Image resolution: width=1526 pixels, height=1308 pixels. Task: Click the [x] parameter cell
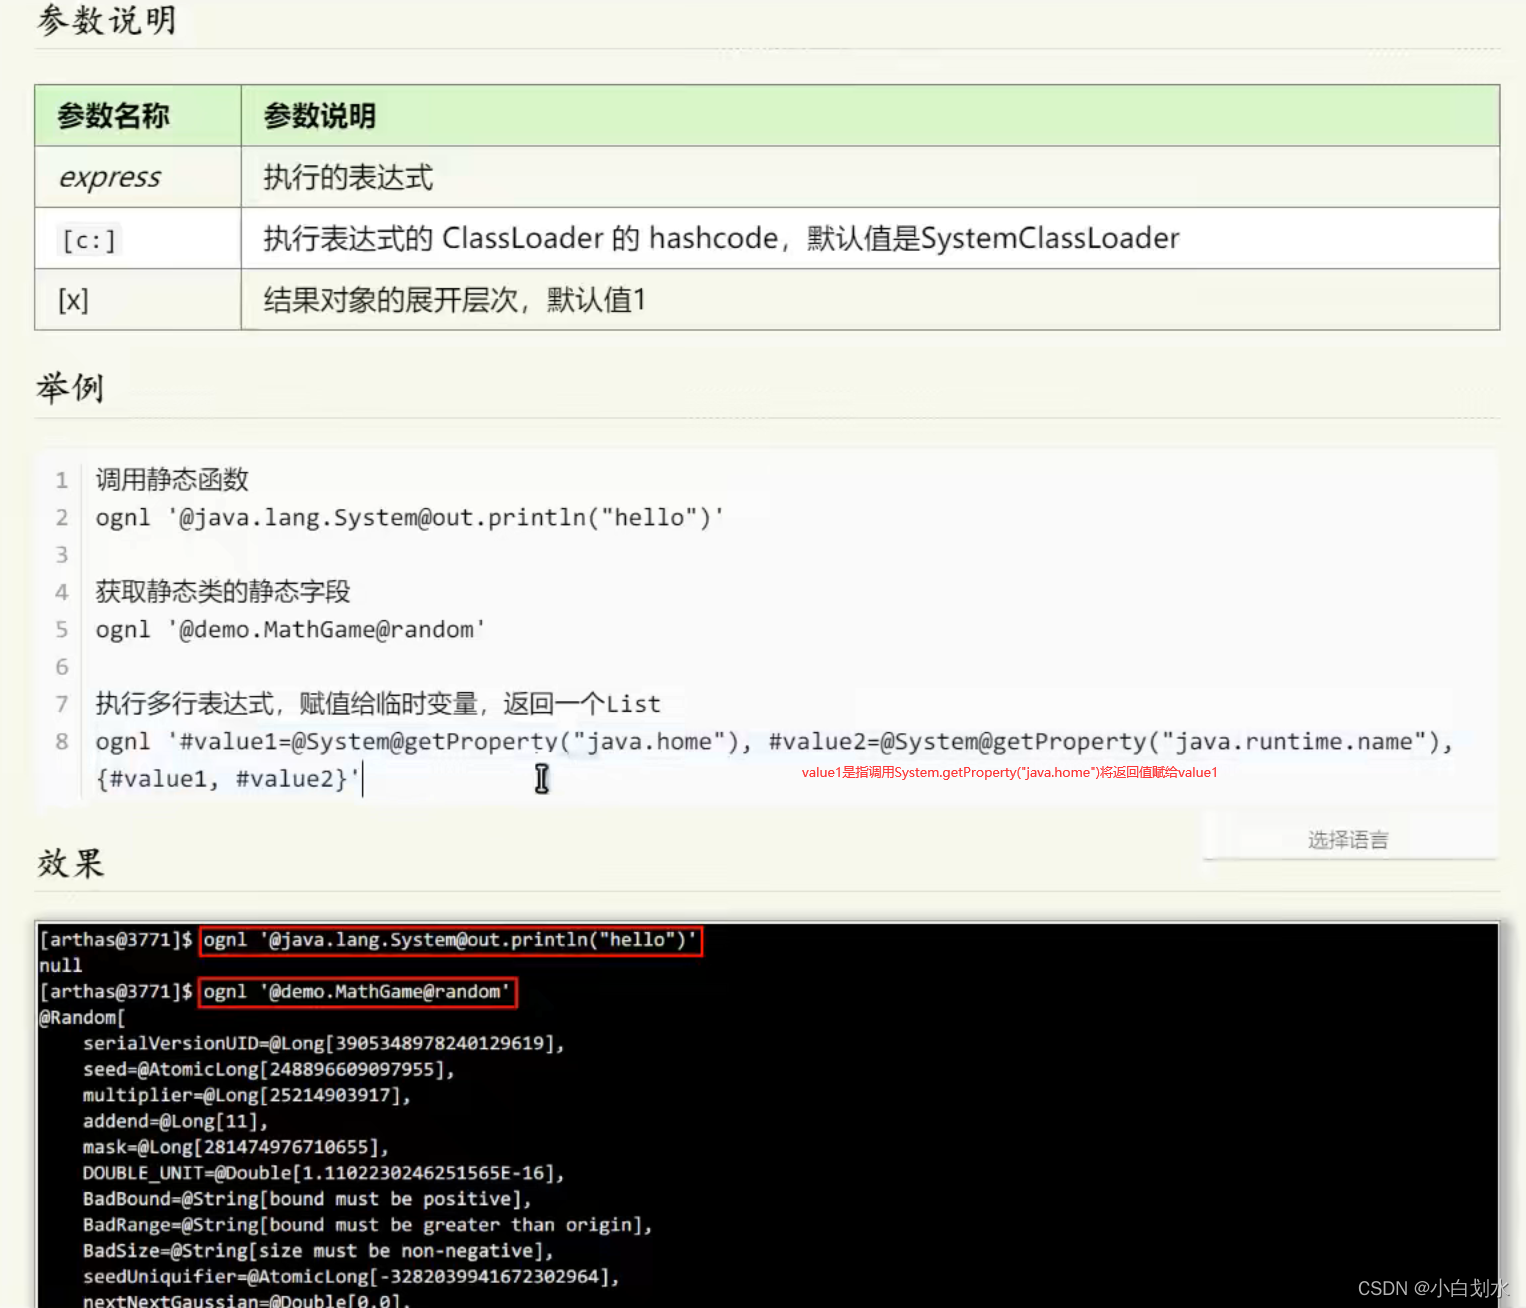click(x=138, y=300)
